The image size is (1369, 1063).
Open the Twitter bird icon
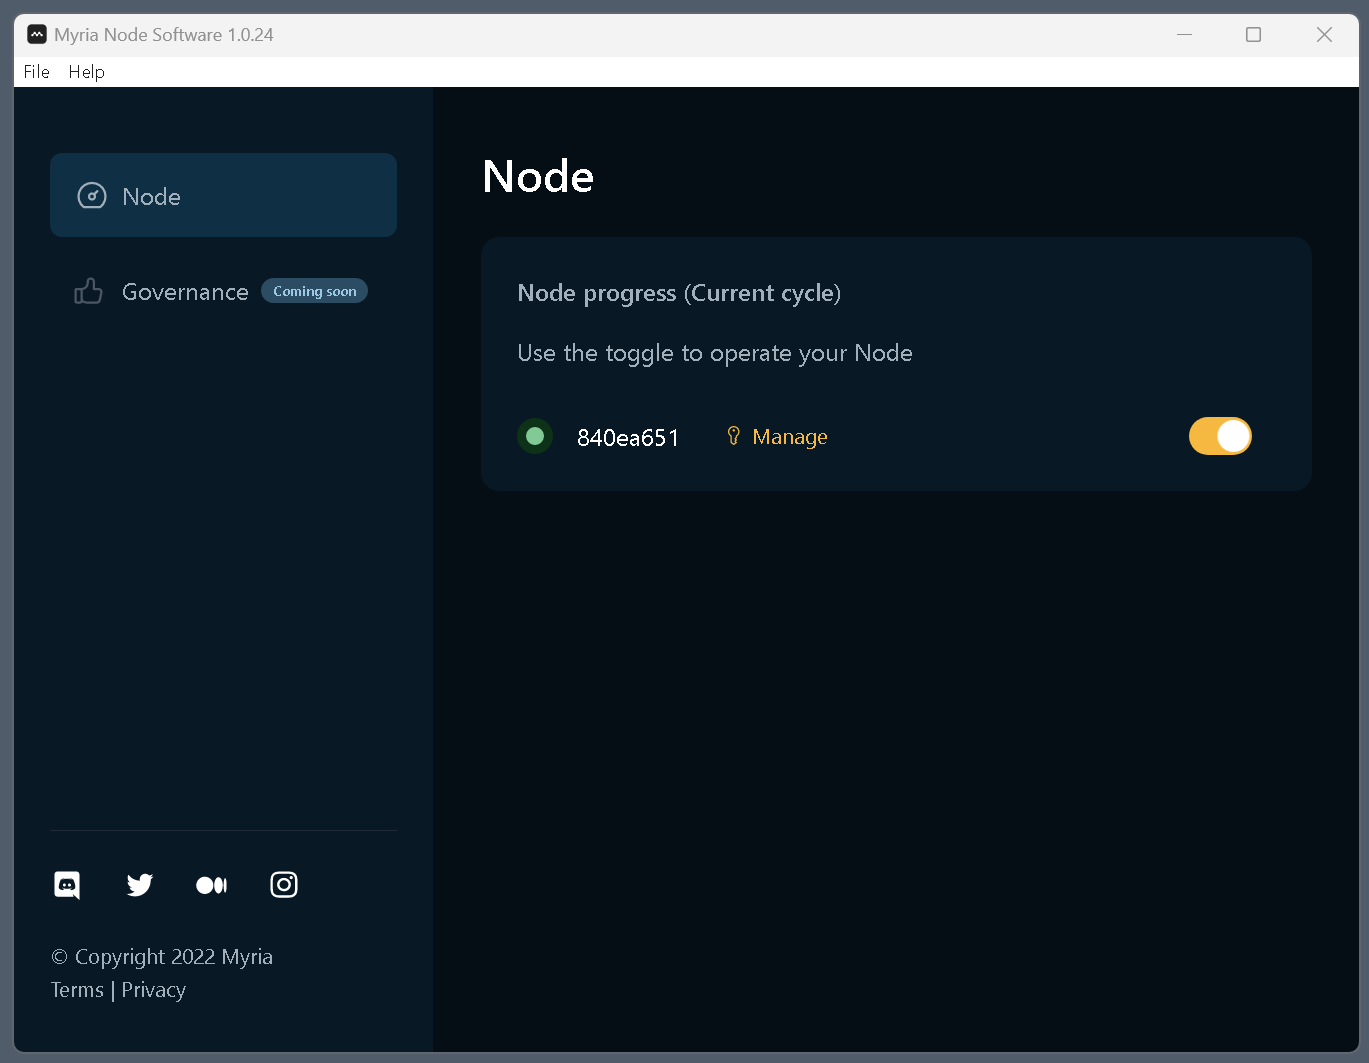point(140,885)
